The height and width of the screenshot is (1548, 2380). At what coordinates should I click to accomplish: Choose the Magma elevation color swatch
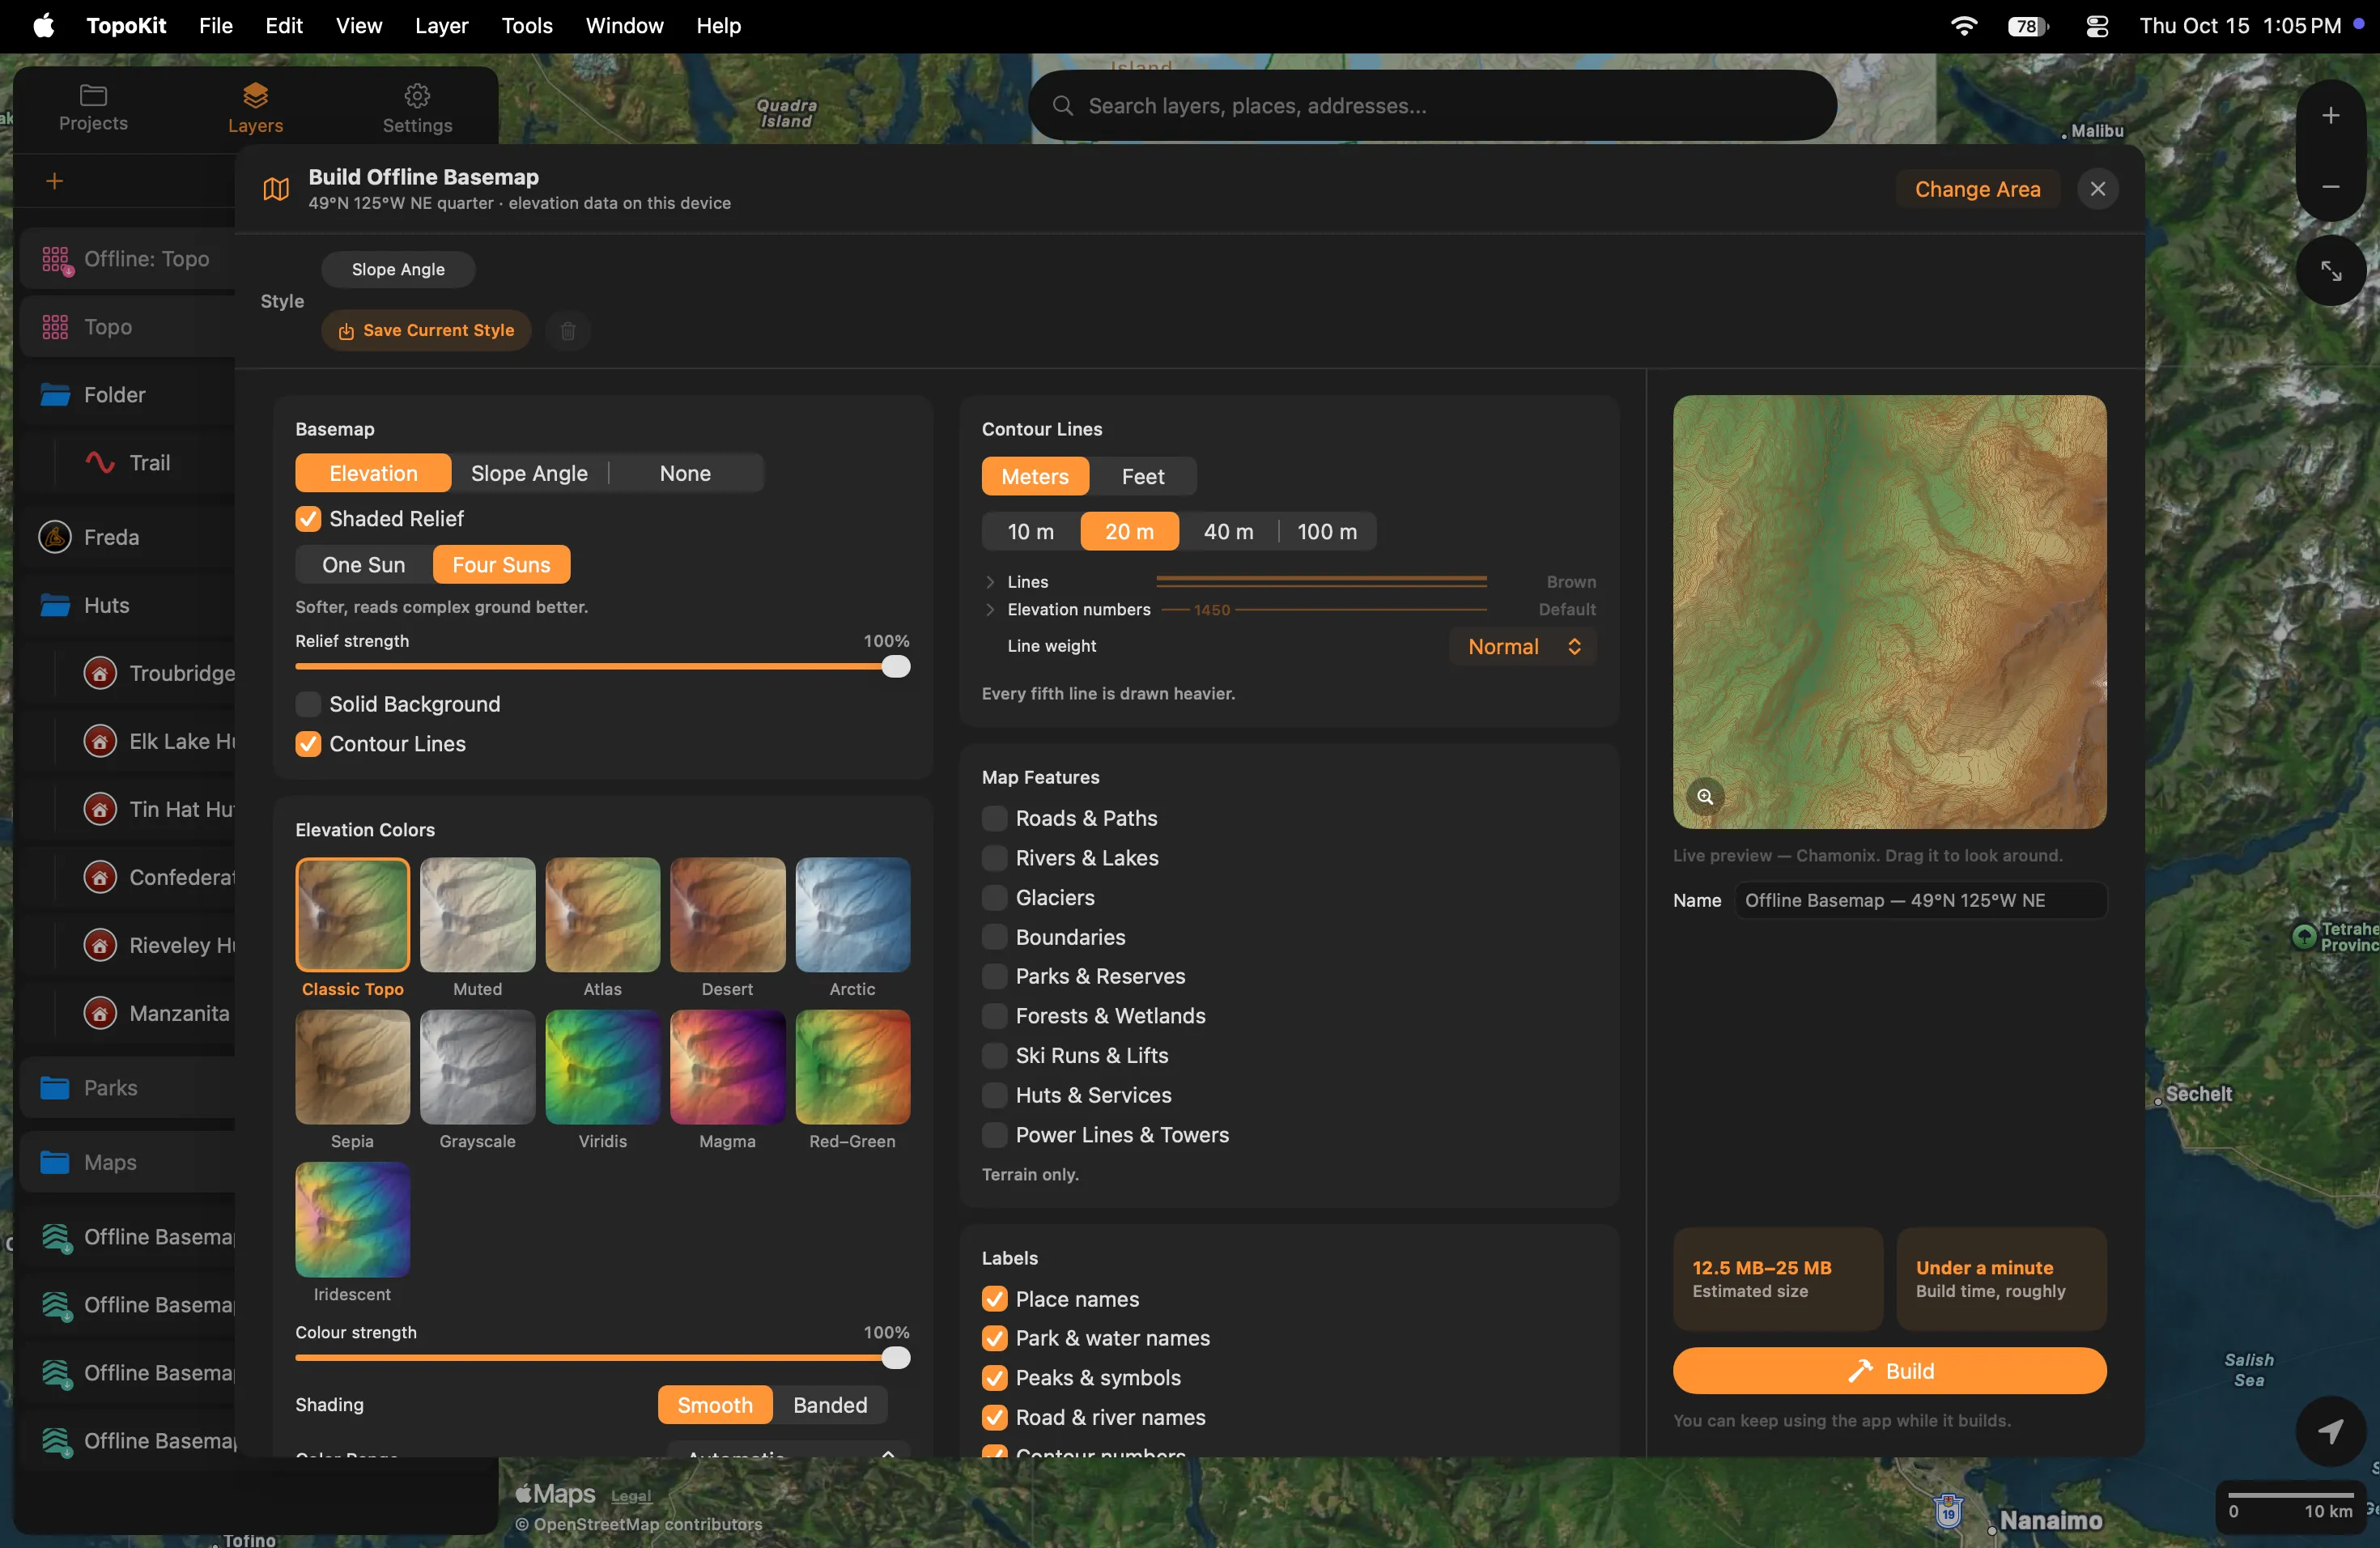pos(727,1067)
